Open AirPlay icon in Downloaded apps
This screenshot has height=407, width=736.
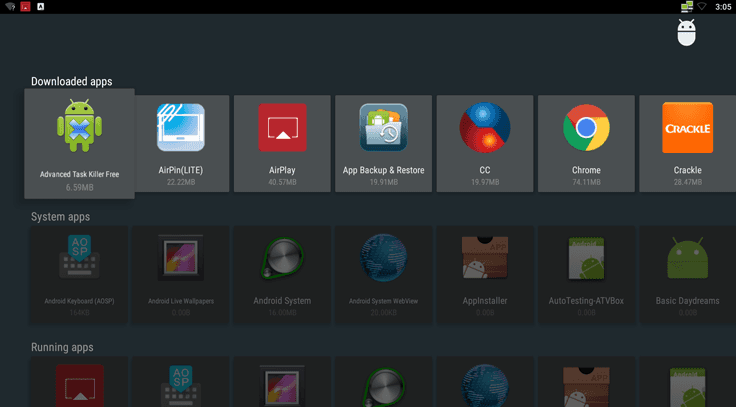coord(282,127)
